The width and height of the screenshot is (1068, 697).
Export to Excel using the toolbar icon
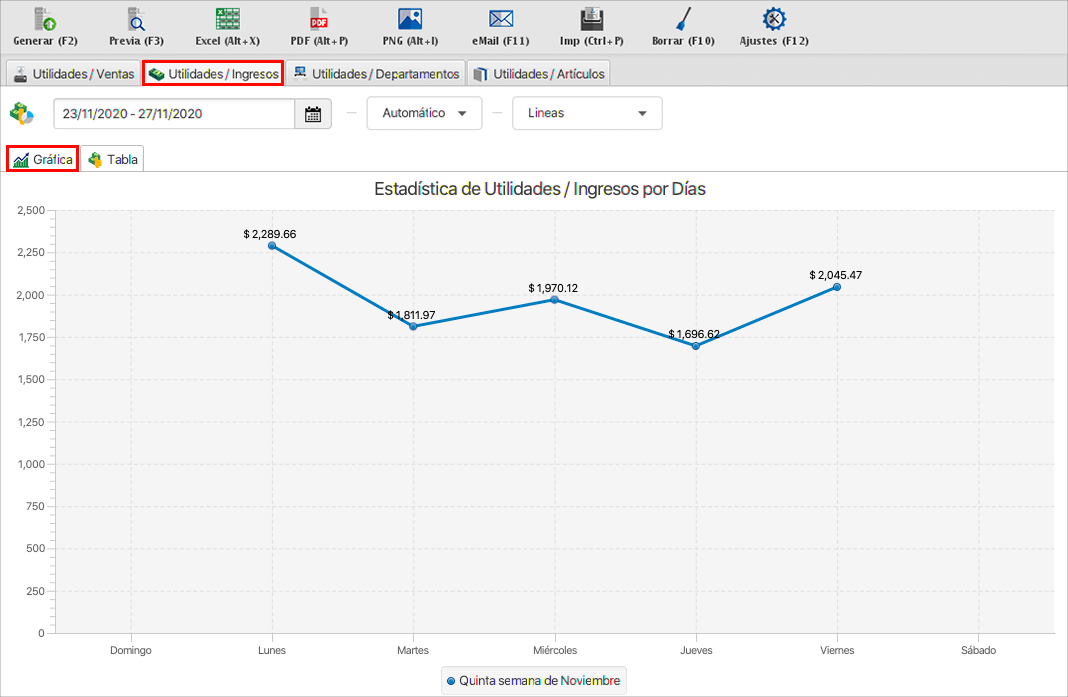(x=227, y=19)
